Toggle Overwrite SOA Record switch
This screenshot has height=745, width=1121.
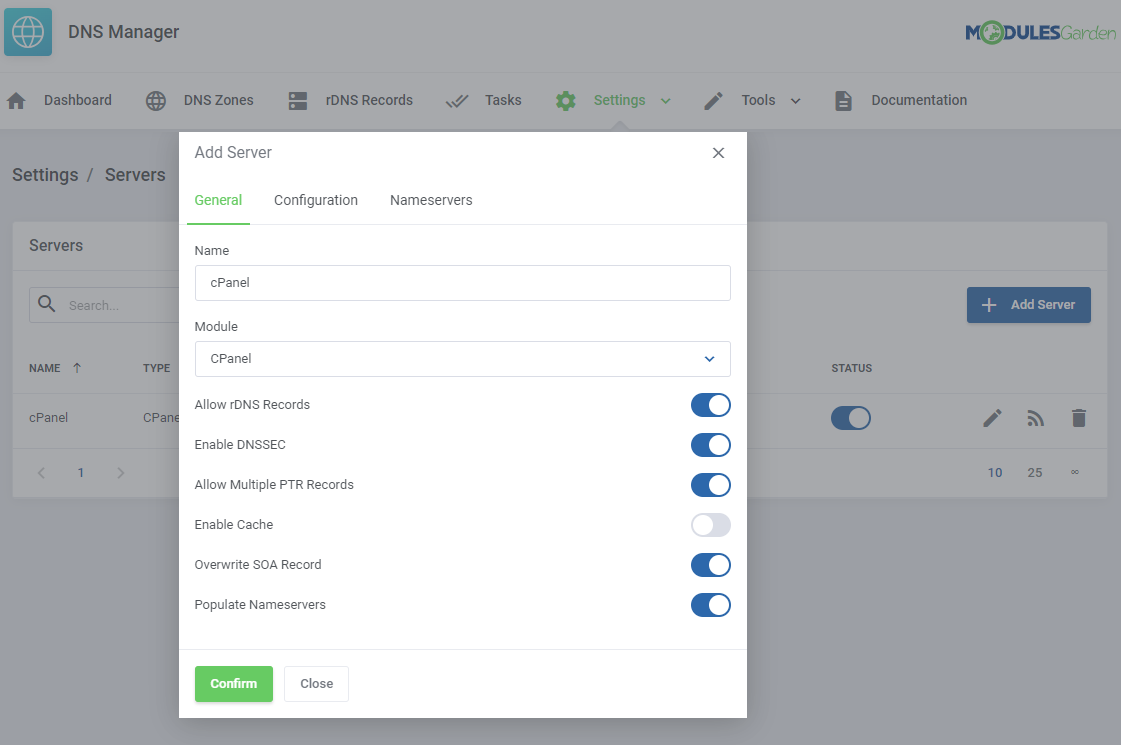click(x=711, y=566)
